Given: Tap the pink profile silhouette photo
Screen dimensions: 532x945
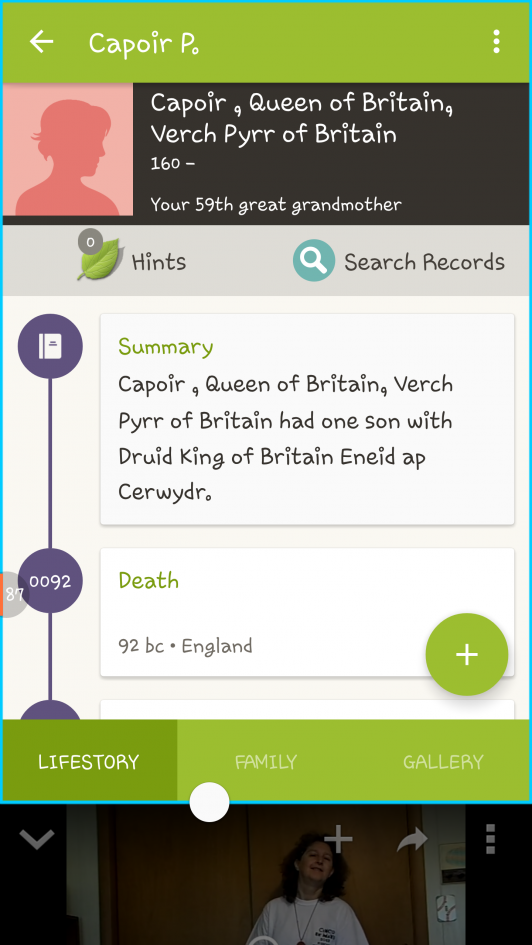Looking at the screenshot, I should pyautogui.click(x=68, y=149).
